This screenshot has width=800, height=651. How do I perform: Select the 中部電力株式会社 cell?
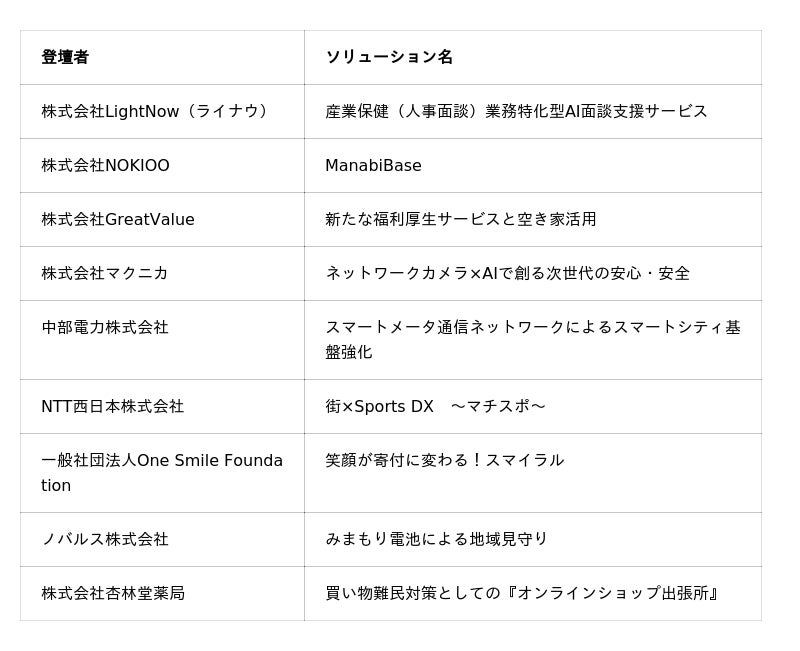(105, 327)
